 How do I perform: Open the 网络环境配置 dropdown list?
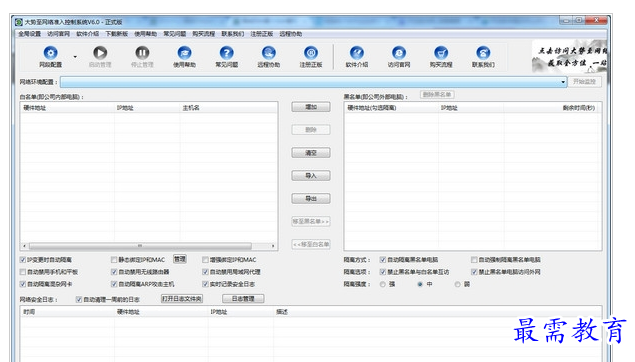[x=563, y=82]
